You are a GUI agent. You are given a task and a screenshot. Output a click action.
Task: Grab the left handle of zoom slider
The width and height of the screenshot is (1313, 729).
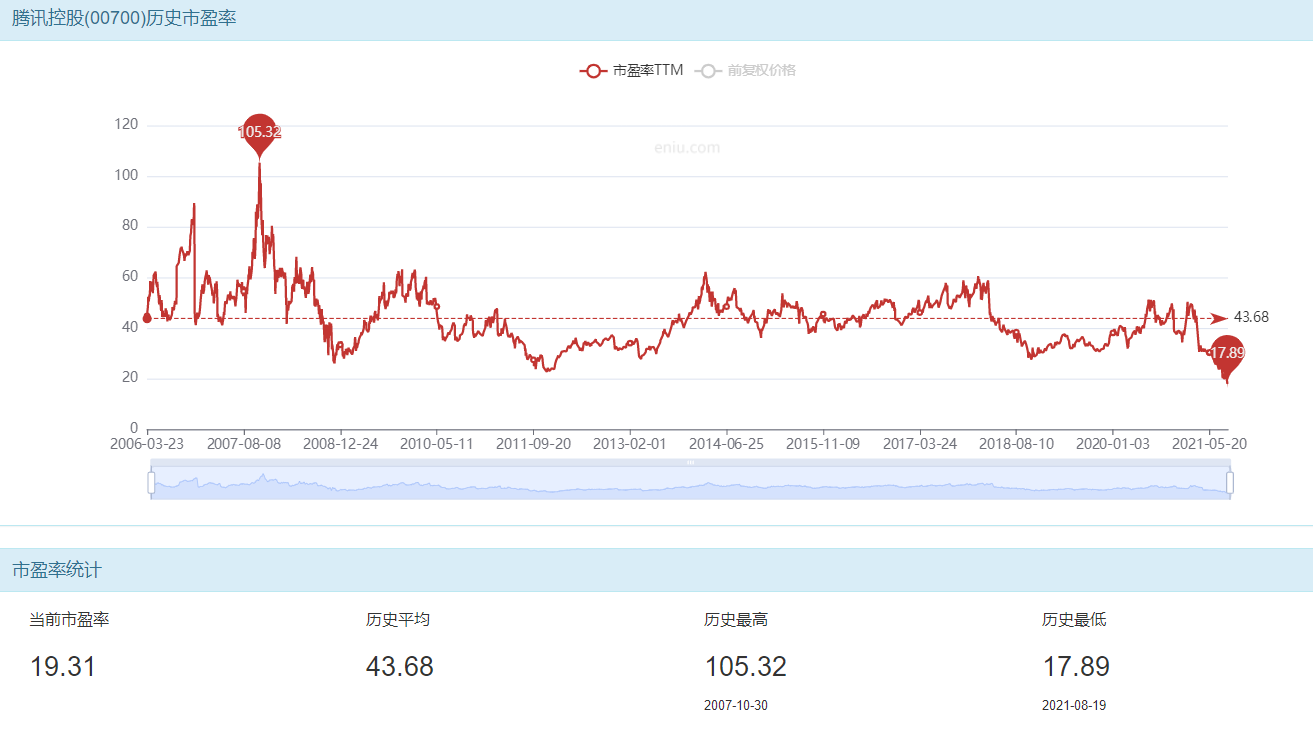click(x=151, y=483)
